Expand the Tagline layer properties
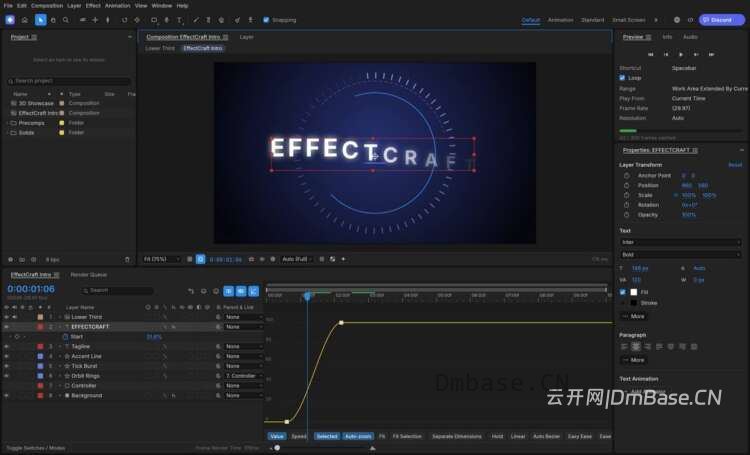This screenshot has height=455, width=750. [60, 346]
